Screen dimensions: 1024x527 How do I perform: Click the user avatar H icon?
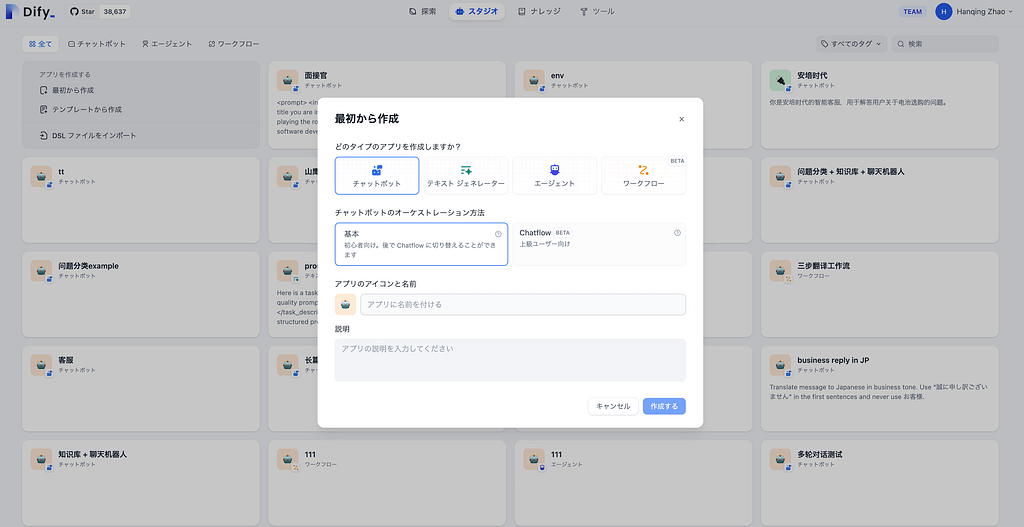[944, 12]
